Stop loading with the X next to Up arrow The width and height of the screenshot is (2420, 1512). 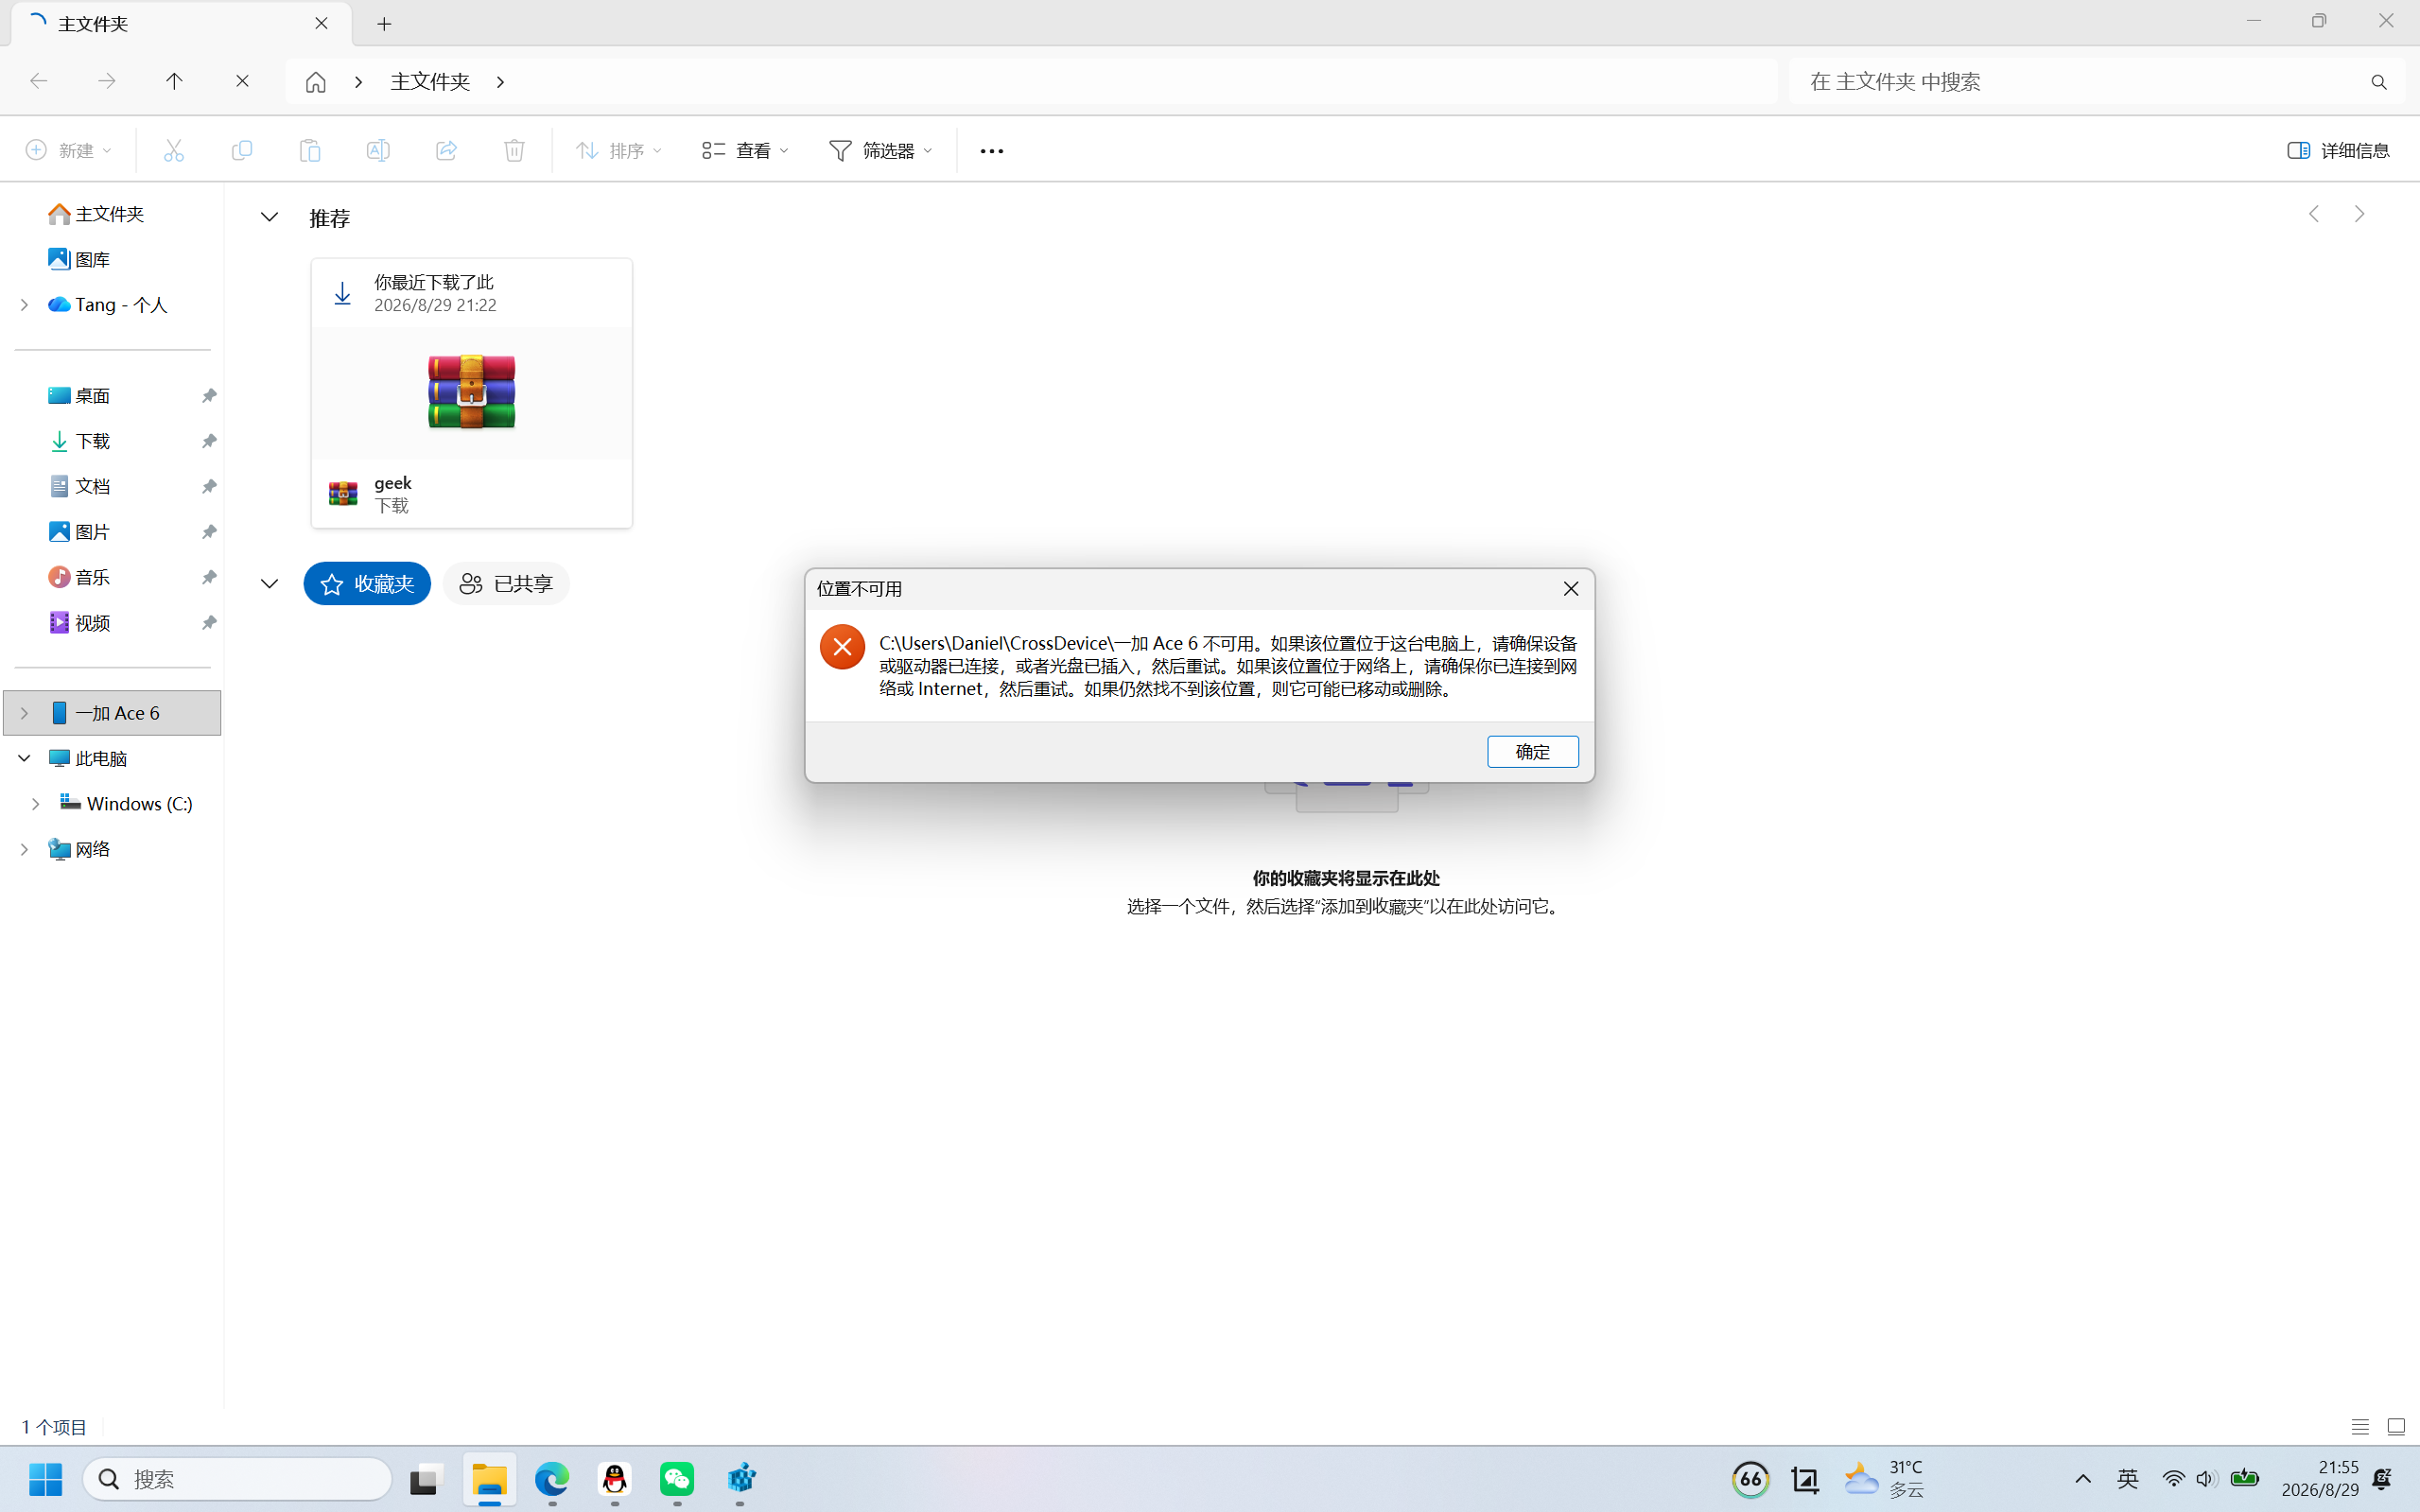tap(242, 81)
